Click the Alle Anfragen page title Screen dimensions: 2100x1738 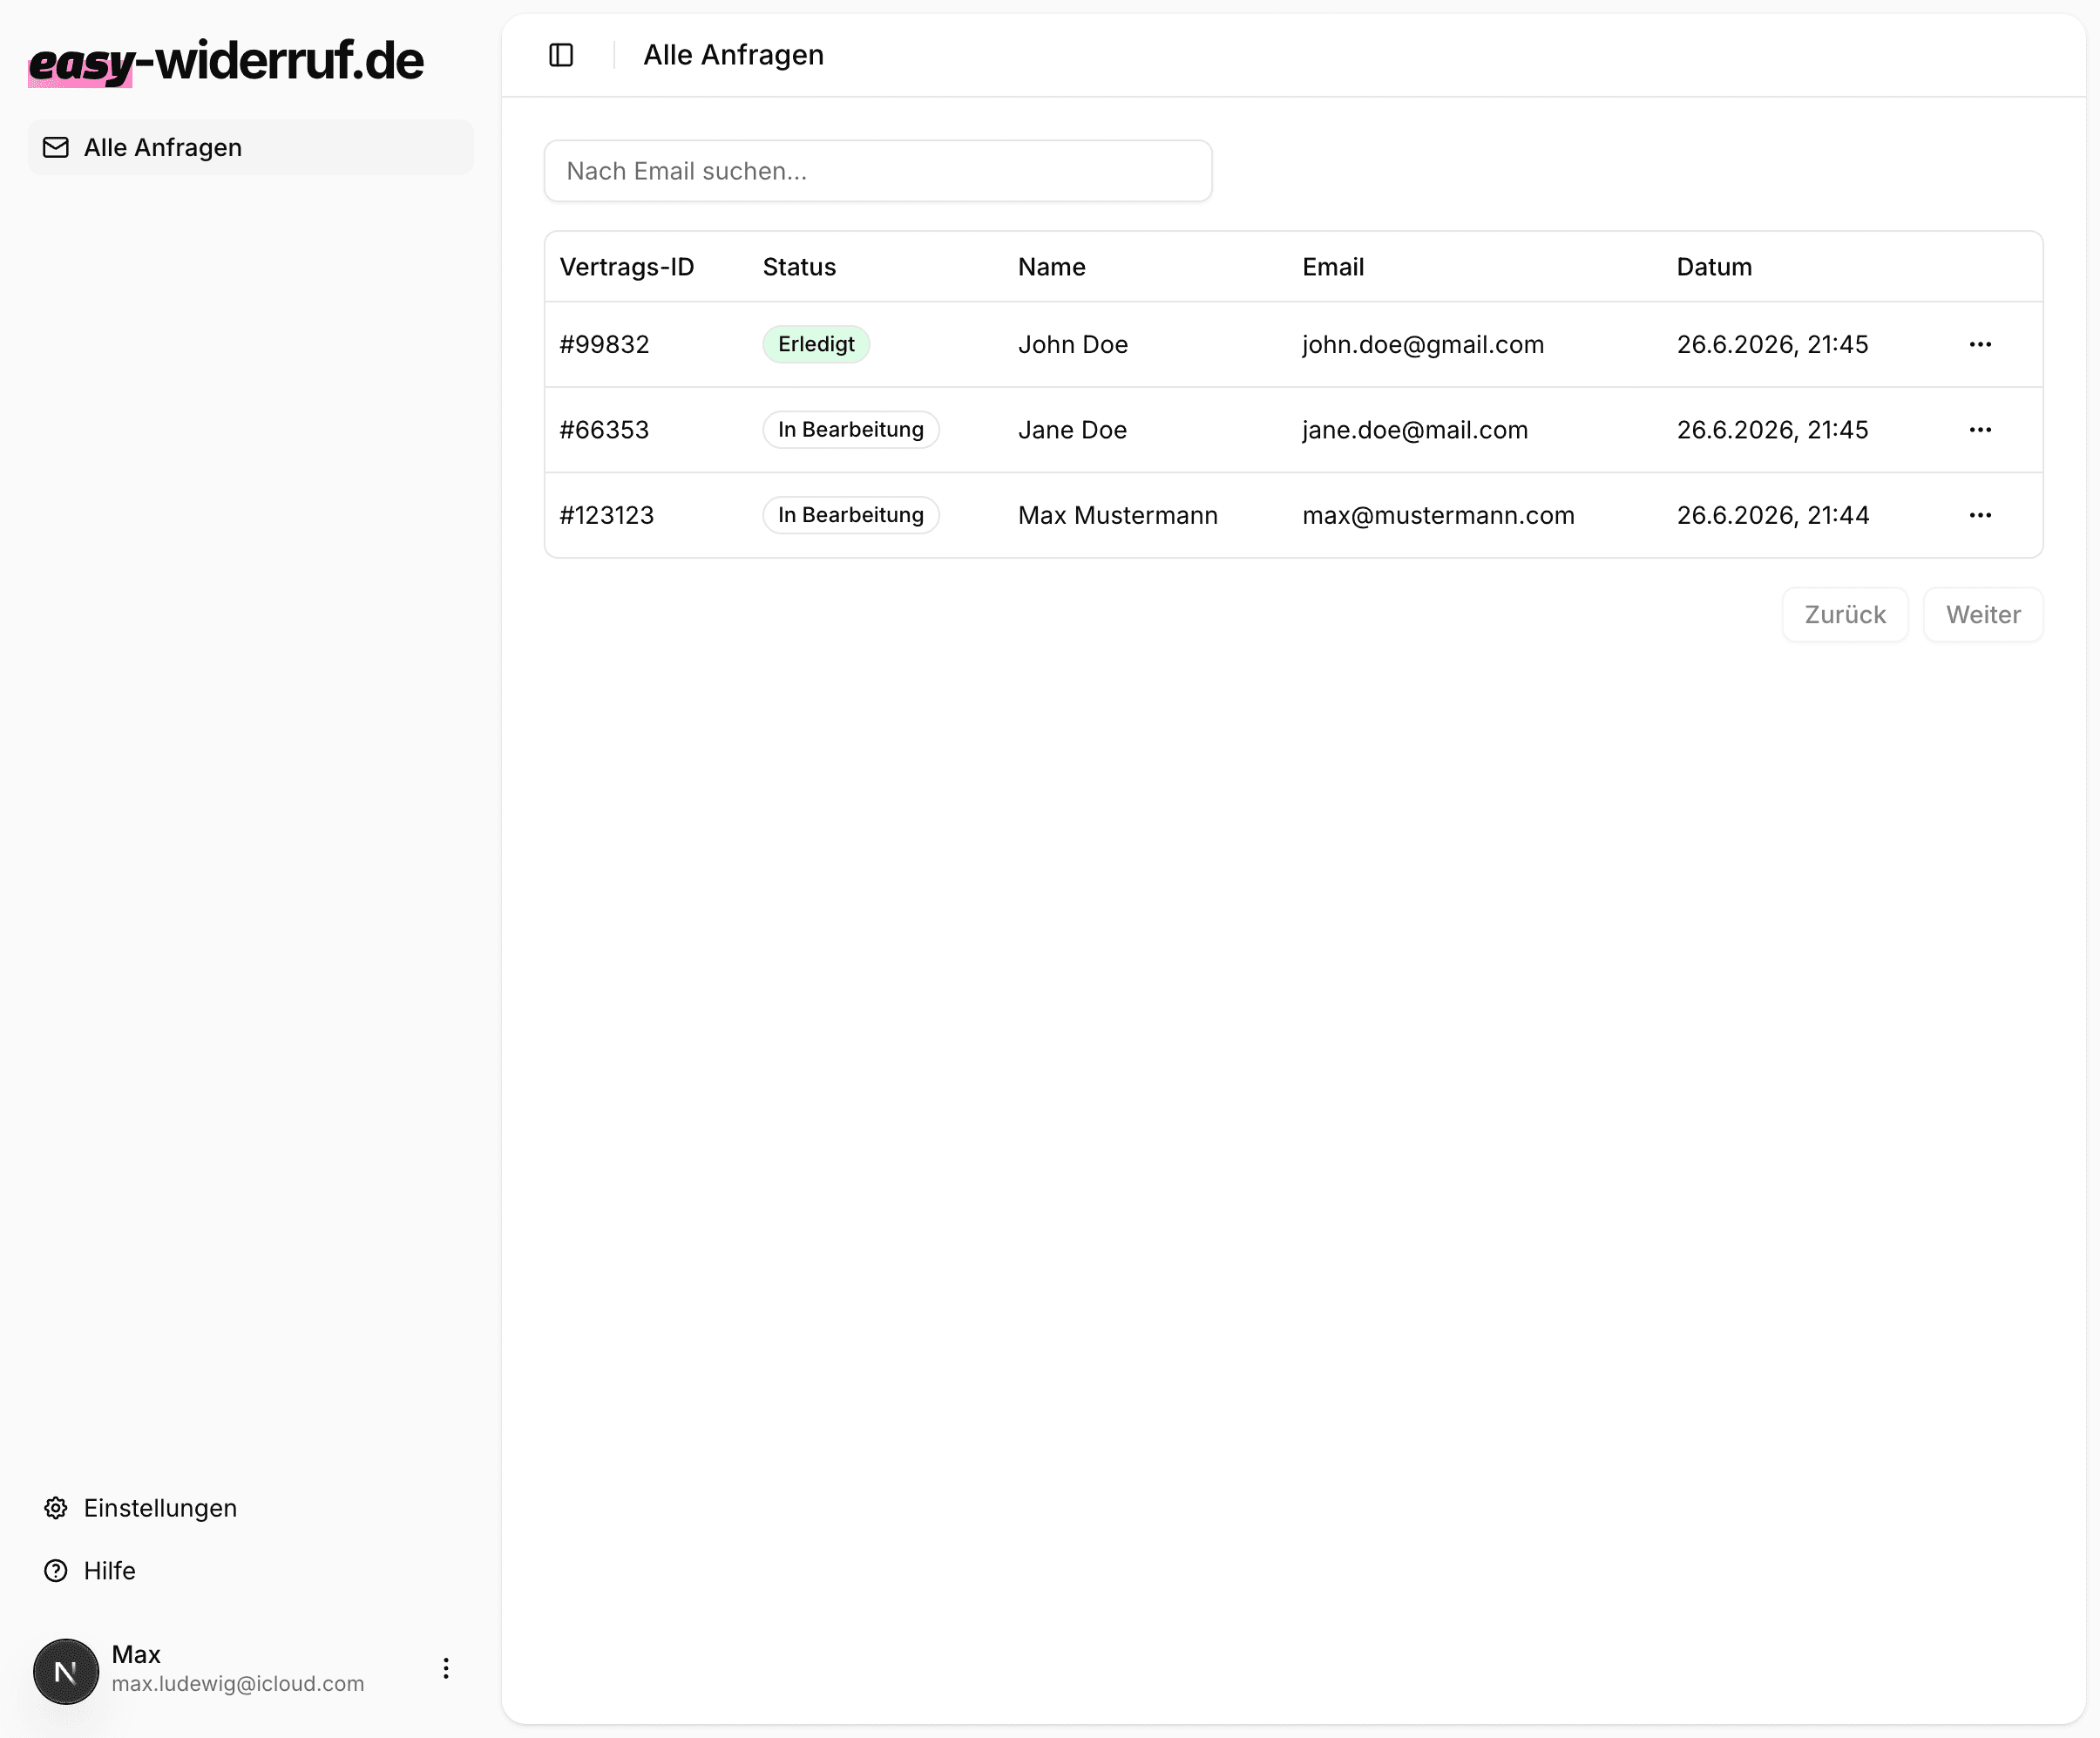pyautogui.click(x=733, y=55)
